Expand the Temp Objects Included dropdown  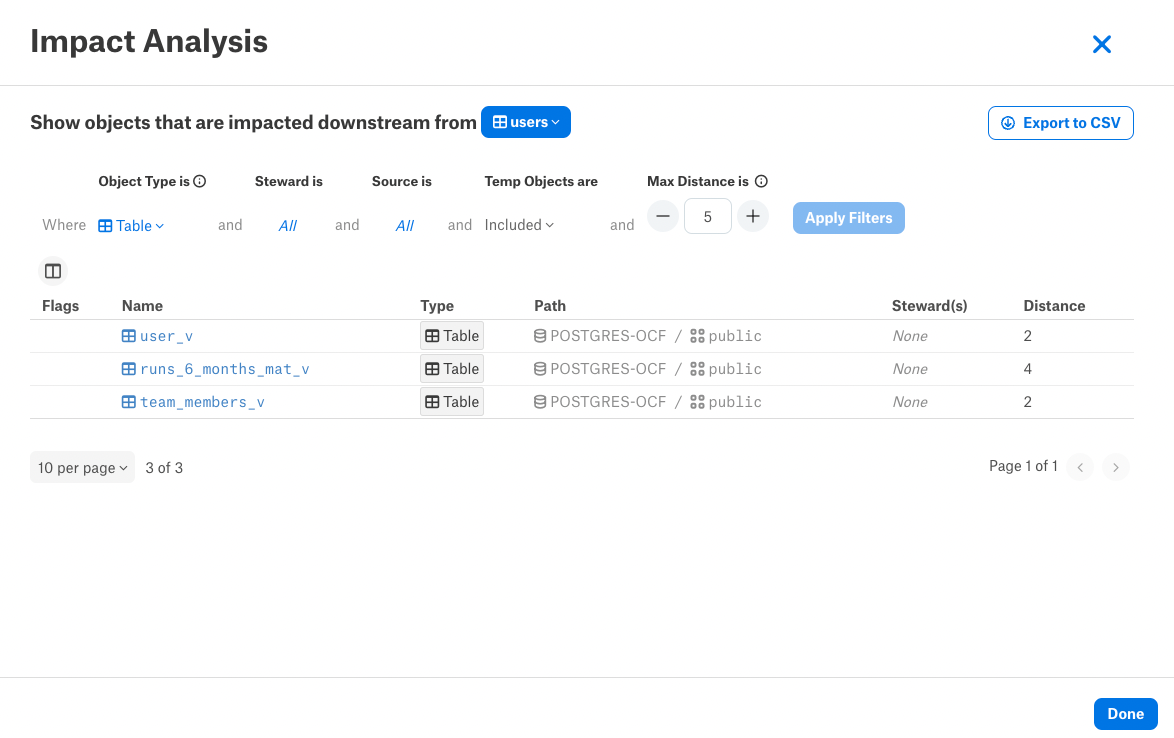coord(519,225)
